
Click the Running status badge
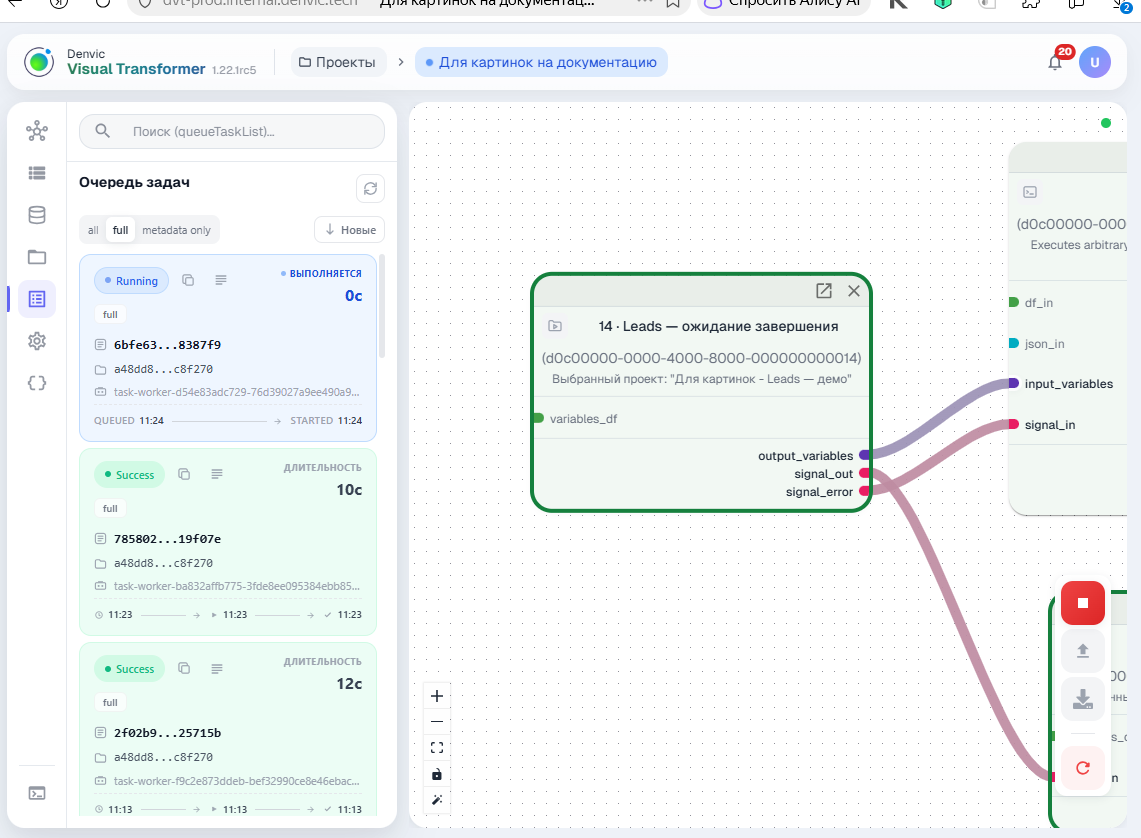[x=131, y=281]
